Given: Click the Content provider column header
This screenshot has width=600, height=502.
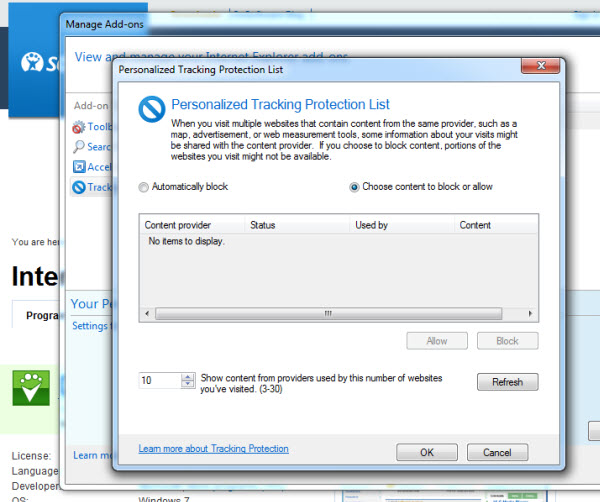Looking at the screenshot, I should pyautogui.click(x=192, y=225).
